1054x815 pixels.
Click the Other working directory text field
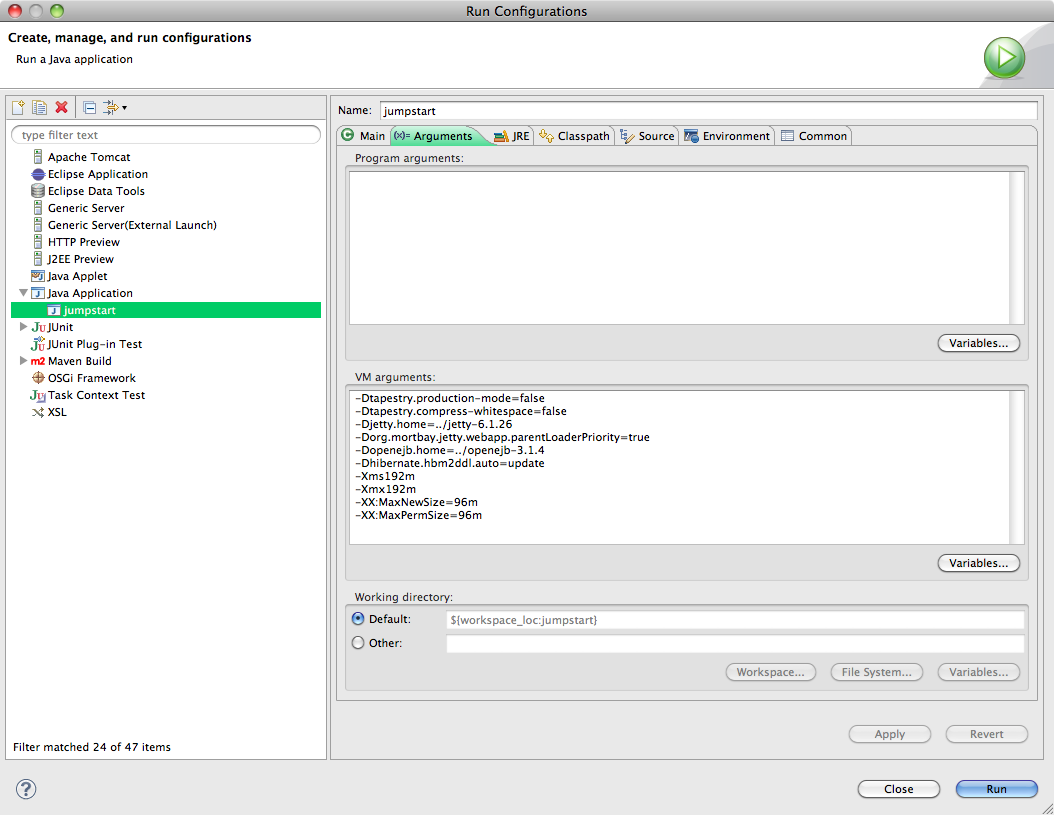(x=735, y=644)
